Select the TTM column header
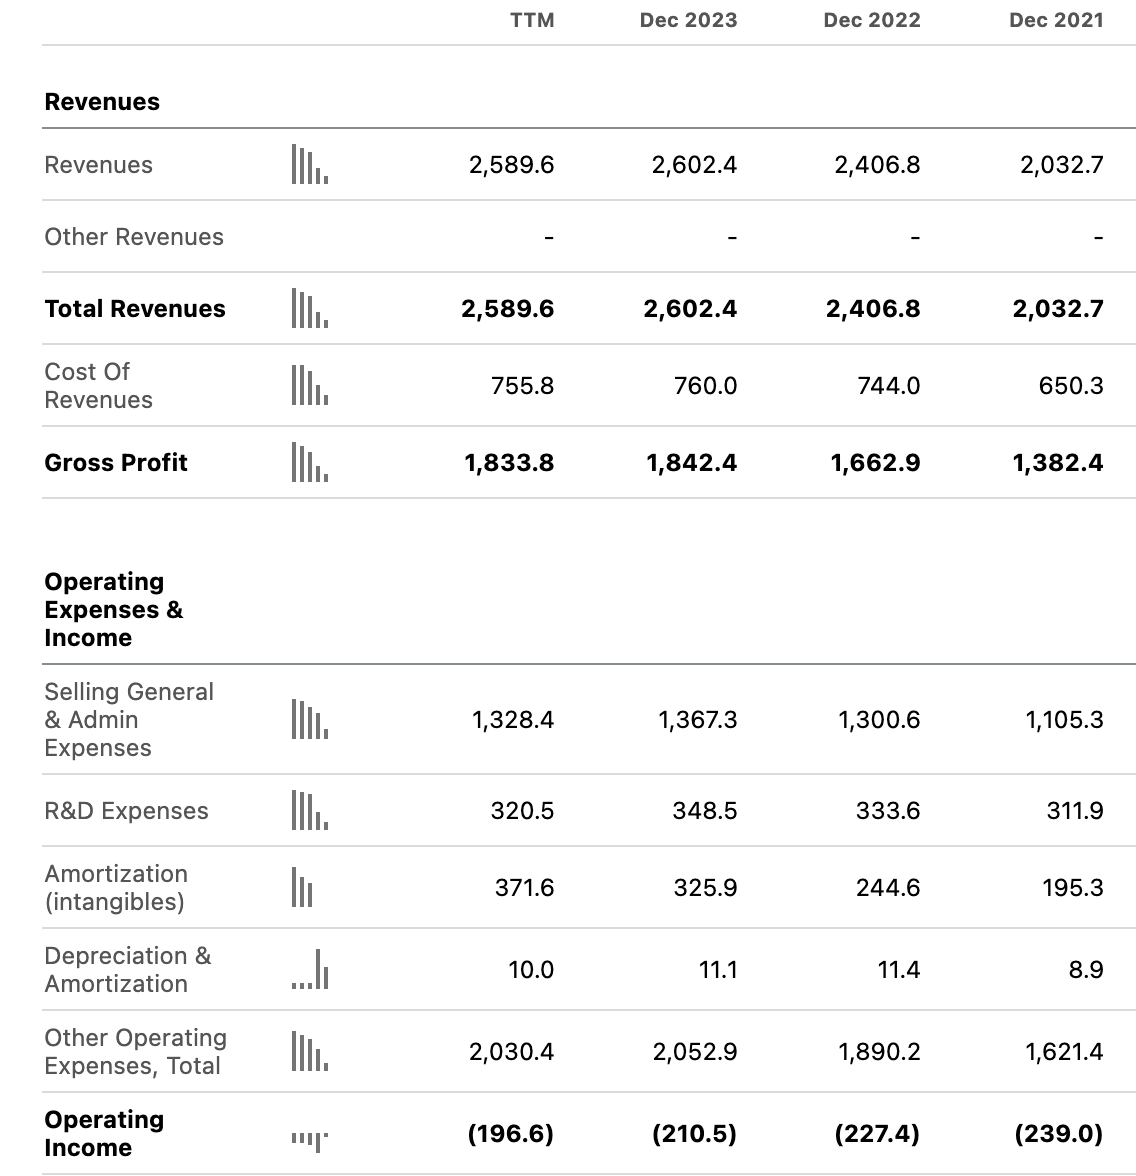Image resolution: width=1136 pixels, height=1176 pixels. pyautogui.click(x=532, y=20)
